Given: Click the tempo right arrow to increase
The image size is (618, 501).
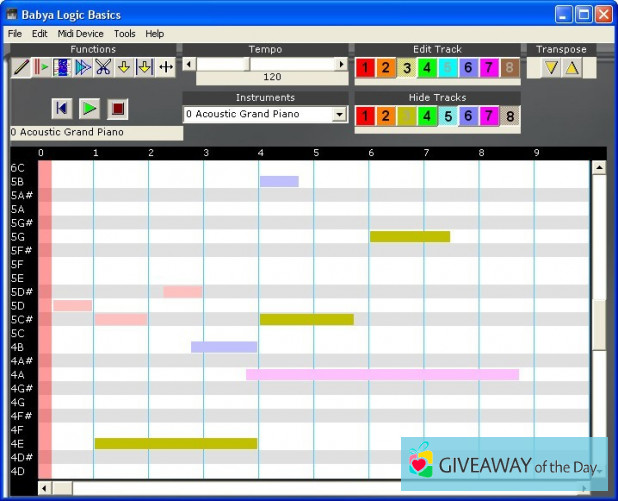Looking at the screenshot, I should (341, 64).
